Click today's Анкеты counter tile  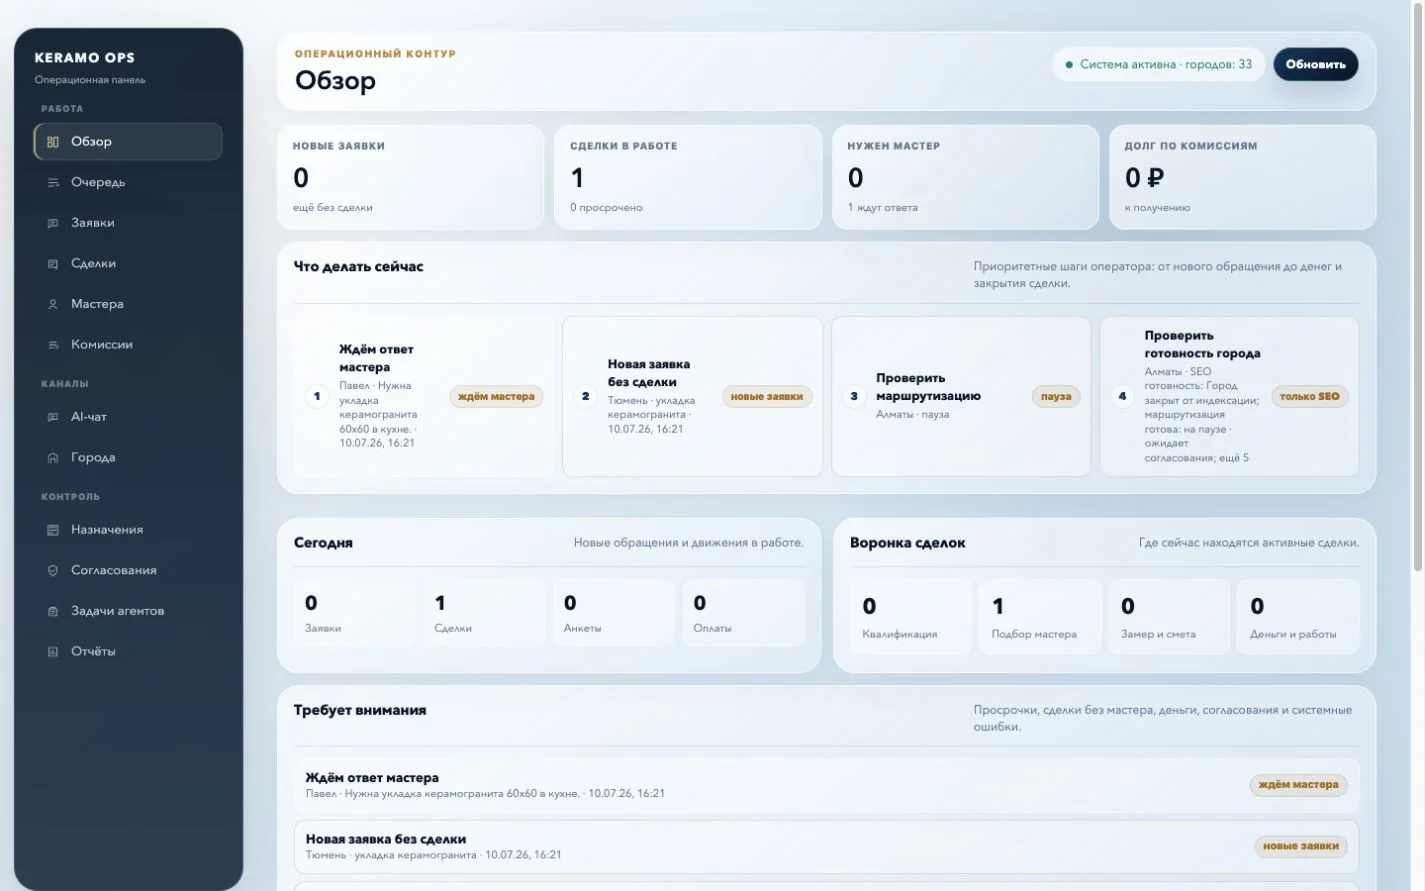(614, 613)
